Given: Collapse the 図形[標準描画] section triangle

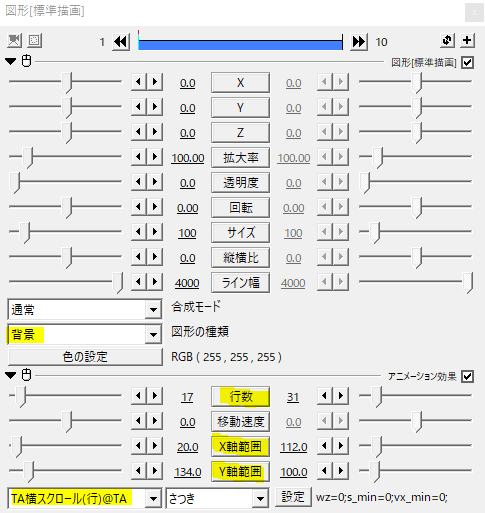Looking at the screenshot, I should pyautogui.click(x=10, y=61).
